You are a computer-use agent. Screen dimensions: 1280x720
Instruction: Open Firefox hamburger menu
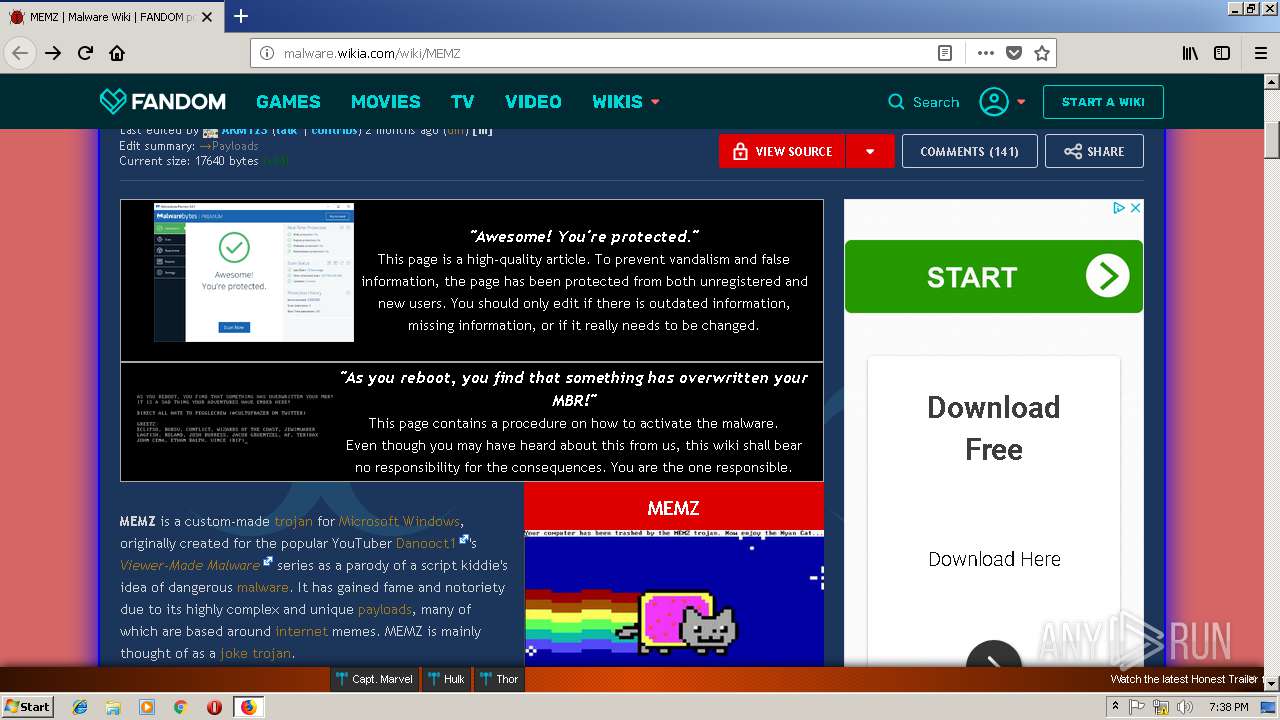(1259, 53)
